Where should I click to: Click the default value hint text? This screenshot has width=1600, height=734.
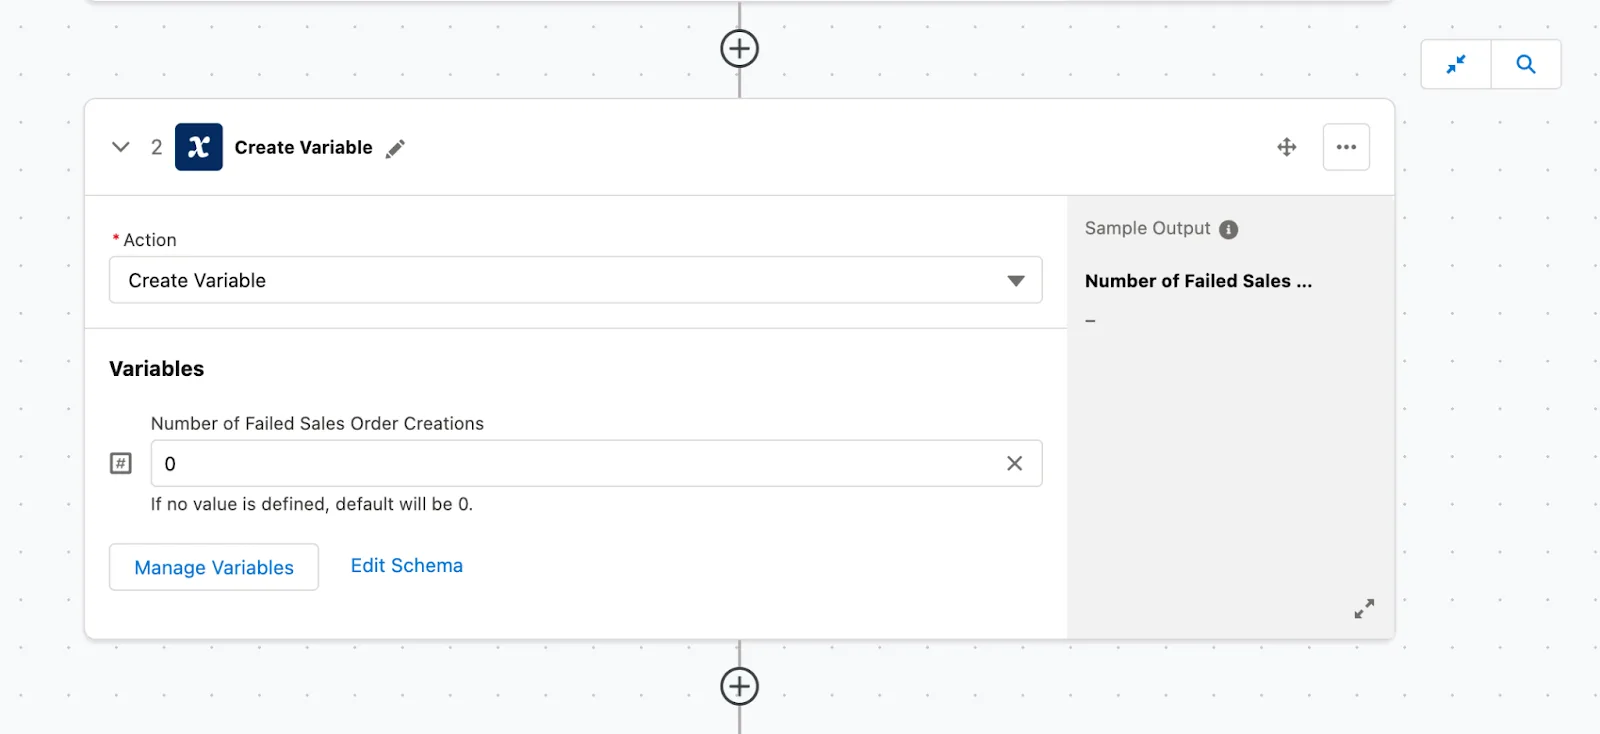pos(312,504)
